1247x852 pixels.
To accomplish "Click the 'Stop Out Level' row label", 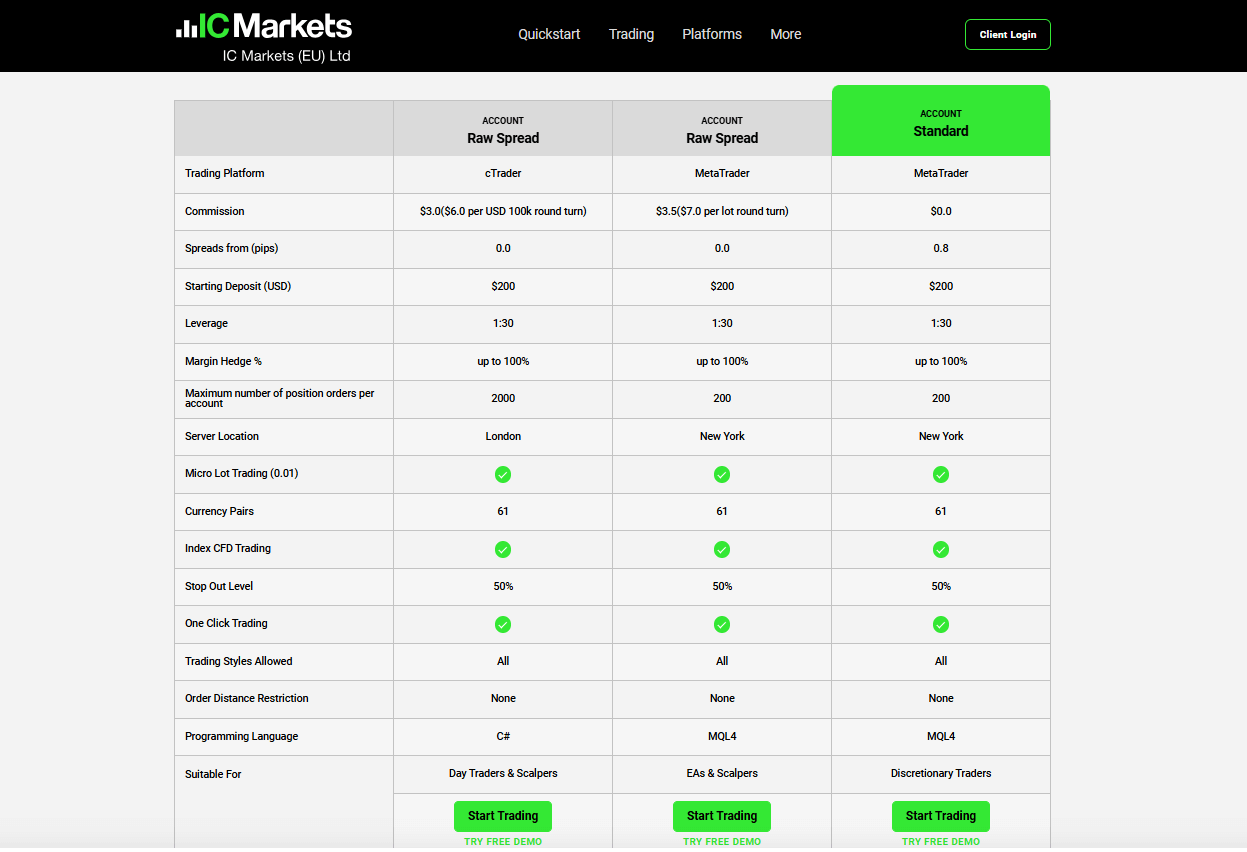I will click(x=219, y=587).
